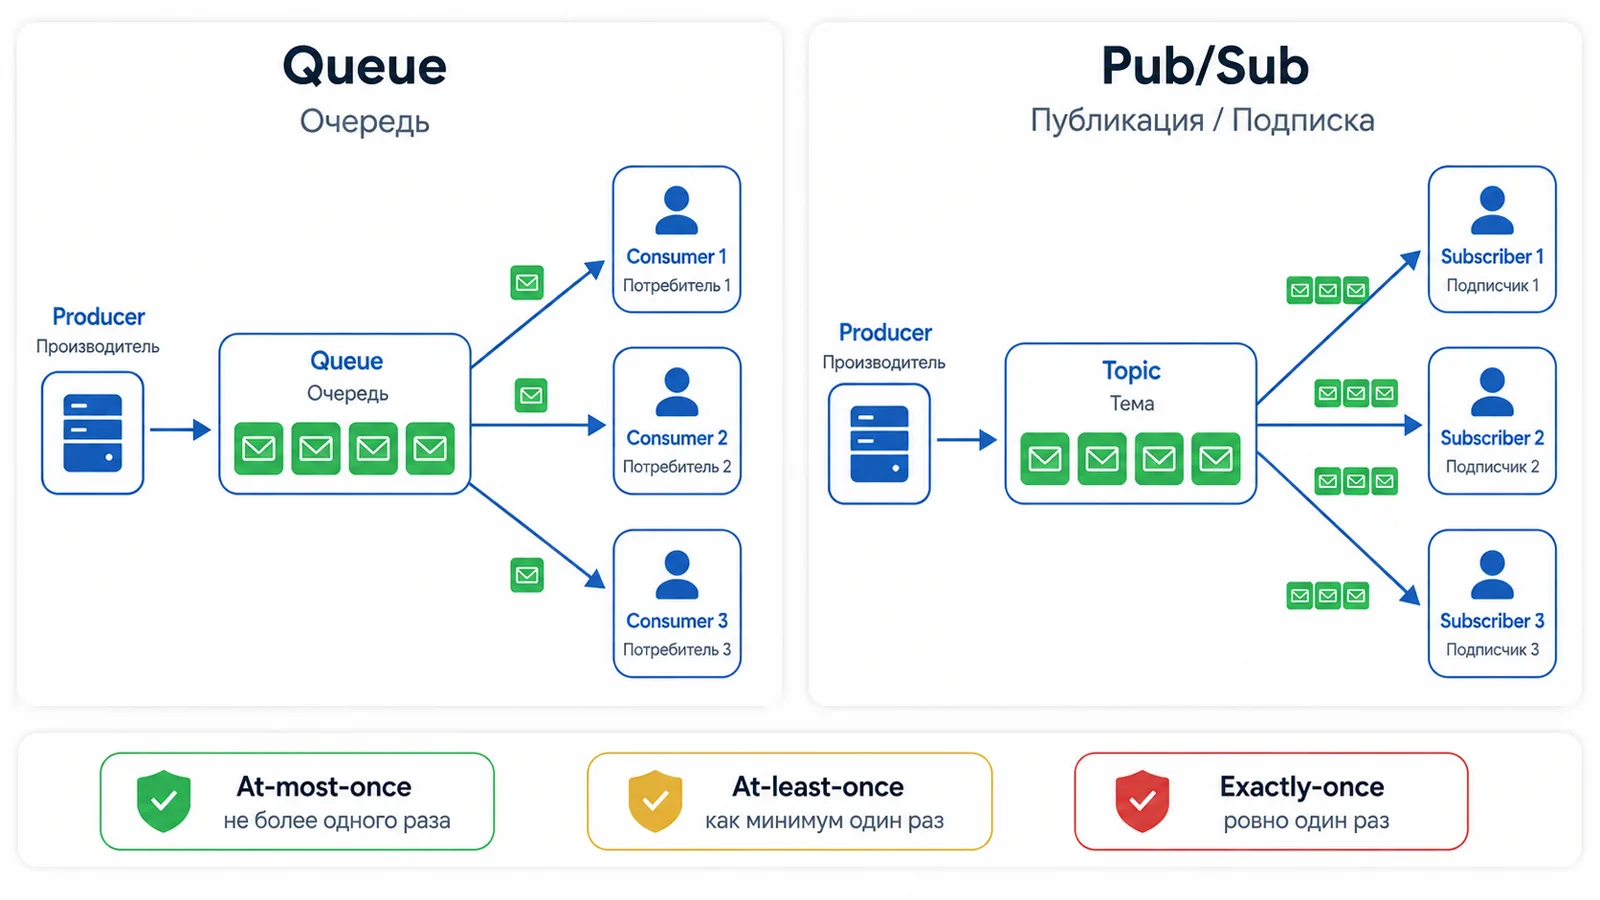This screenshot has height=900, width=1600.
Task: Click the single envelope heading to Consumer 3
Action: coord(527,575)
